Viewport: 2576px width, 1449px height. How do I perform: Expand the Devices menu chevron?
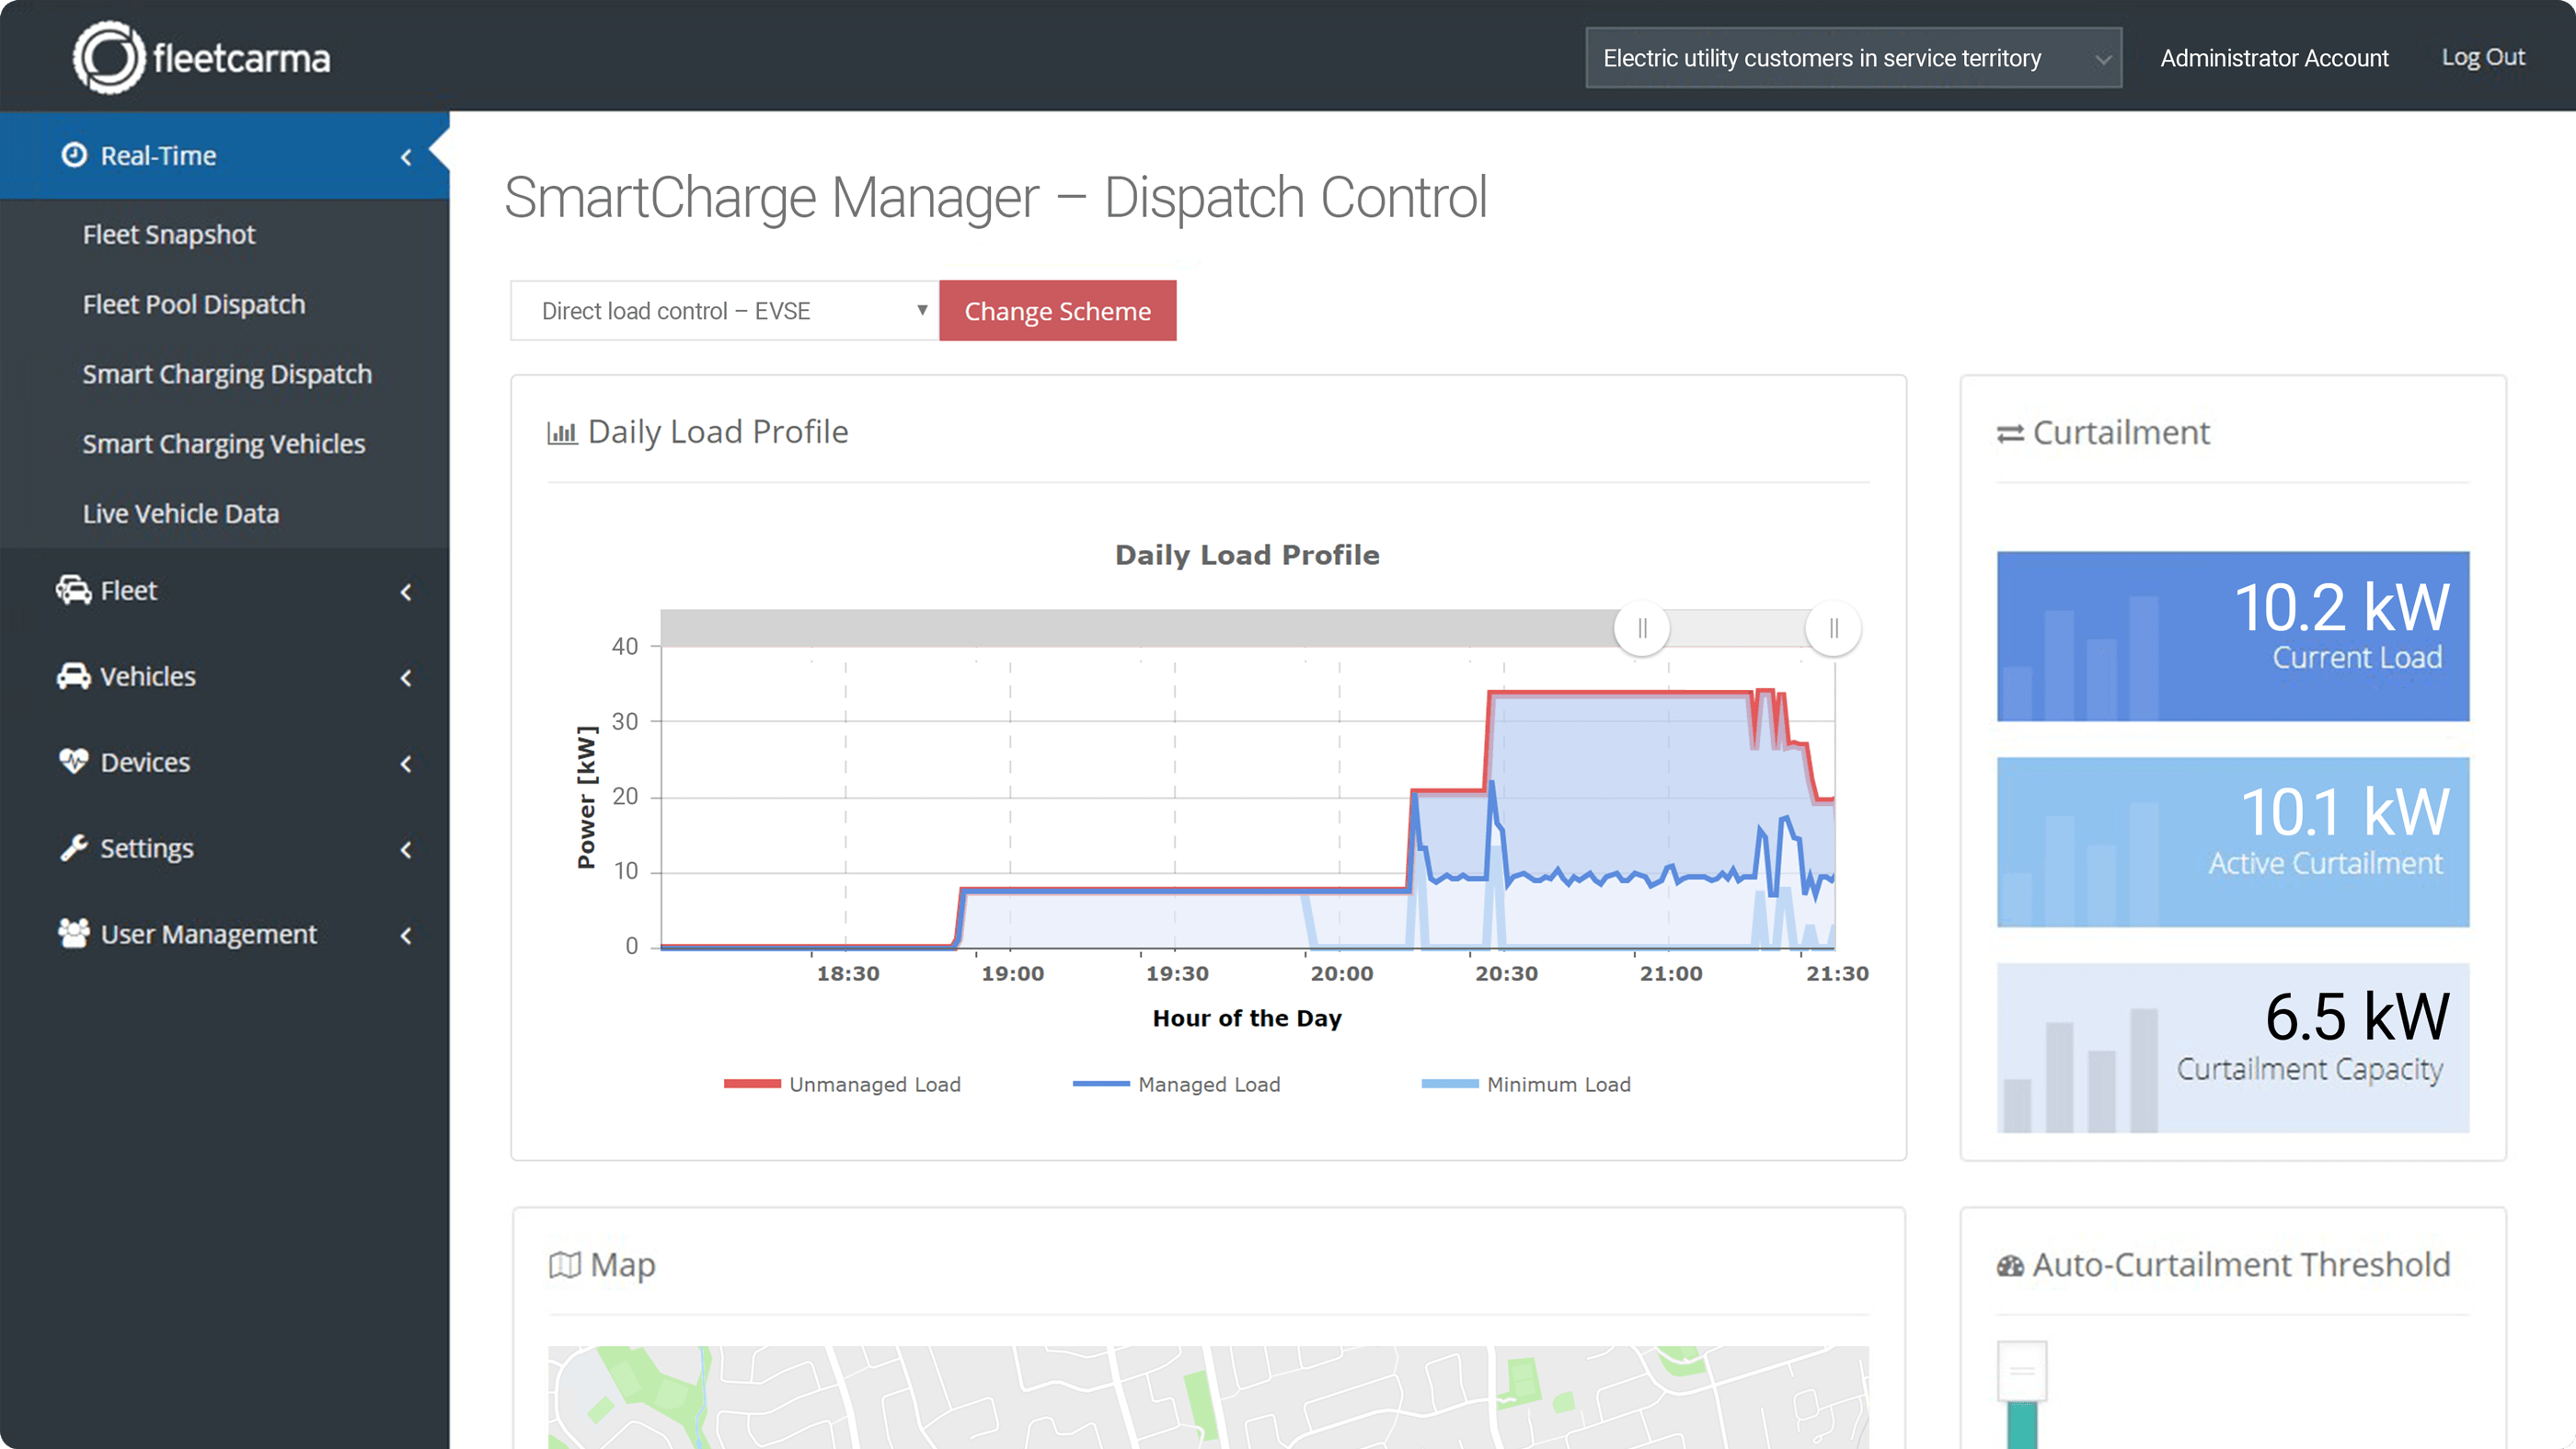406,764
